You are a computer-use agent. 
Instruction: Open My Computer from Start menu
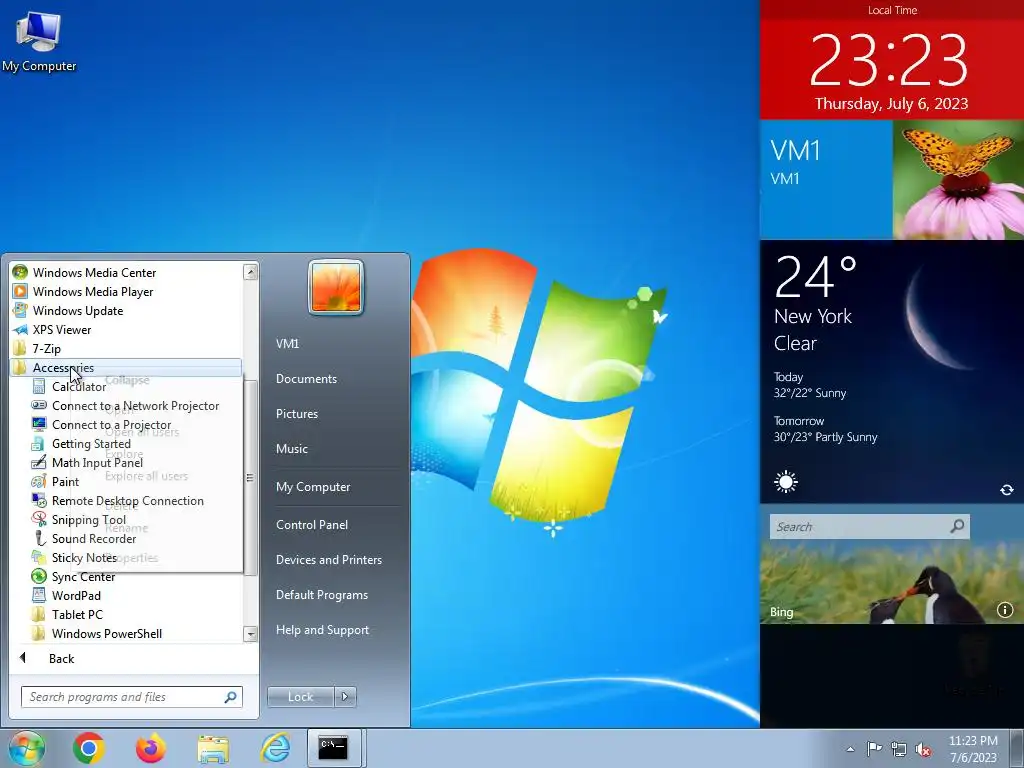pyautogui.click(x=313, y=487)
